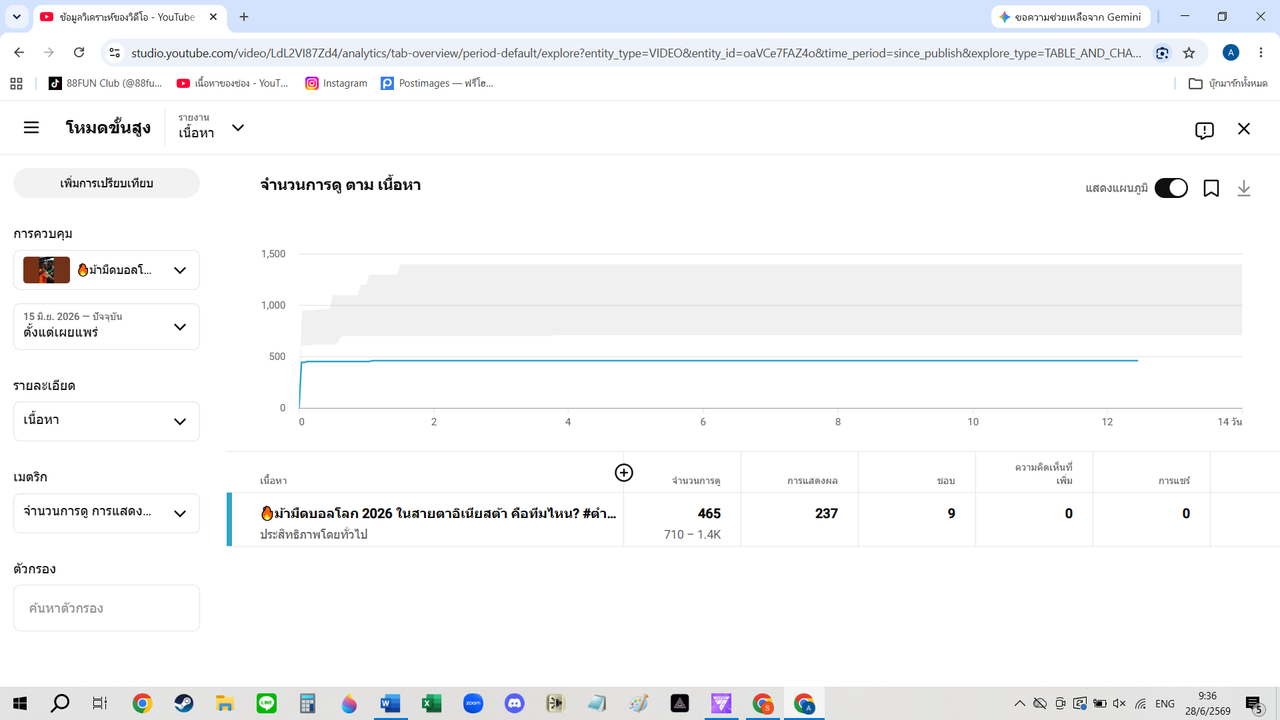Go back to the previous page

tap(19, 53)
